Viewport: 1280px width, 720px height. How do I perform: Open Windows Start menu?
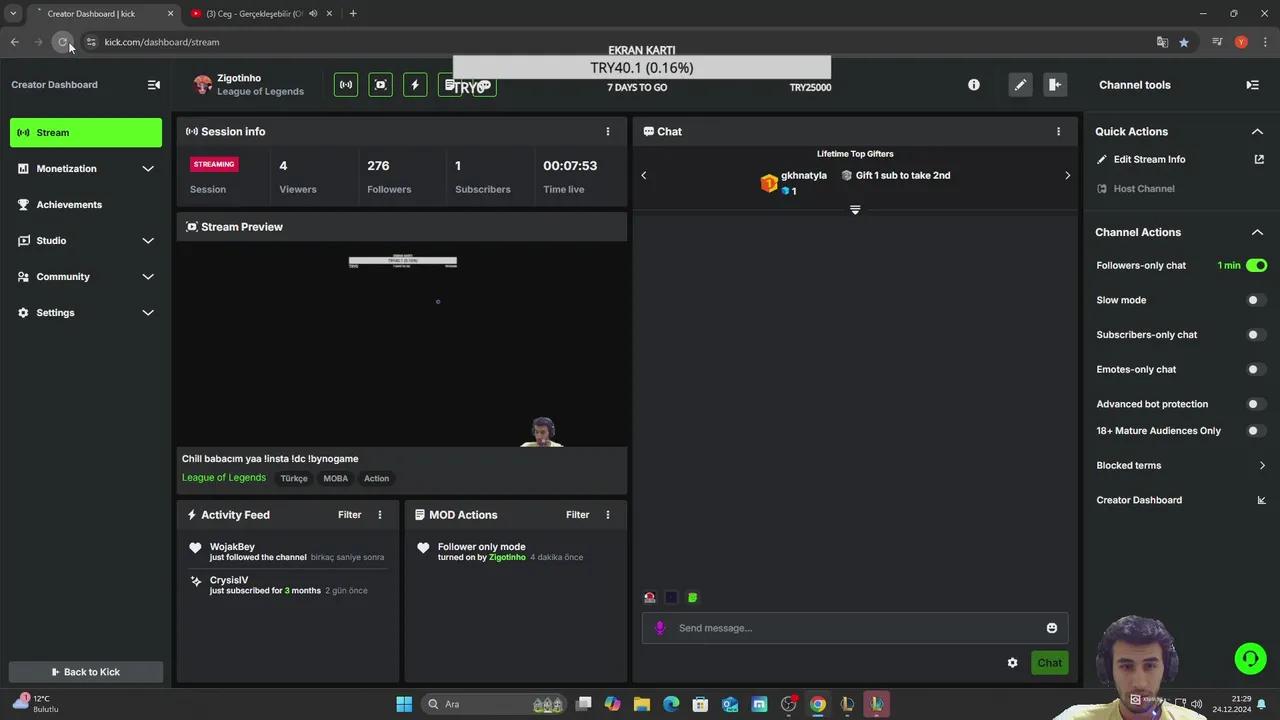(x=404, y=704)
